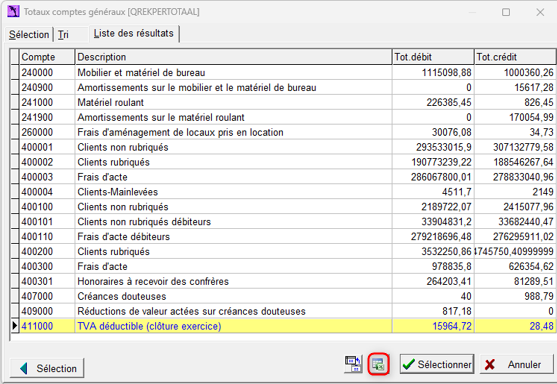Image resolution: width=557 pixels, height=384 pixels.
Task: Click account 241000
Action: 47,102
